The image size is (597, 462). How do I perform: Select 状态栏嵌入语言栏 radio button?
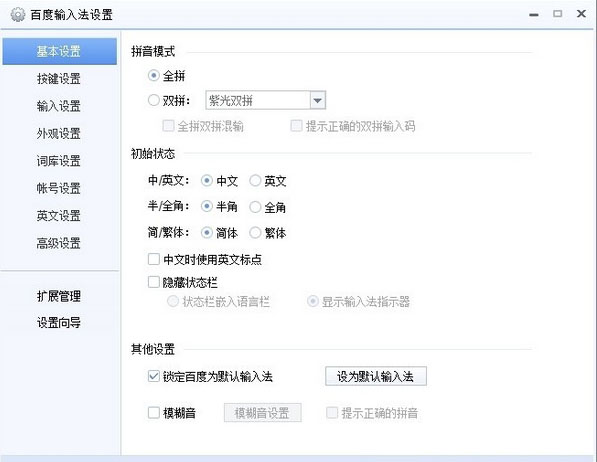pyautogui.click(x=173, y=302)
